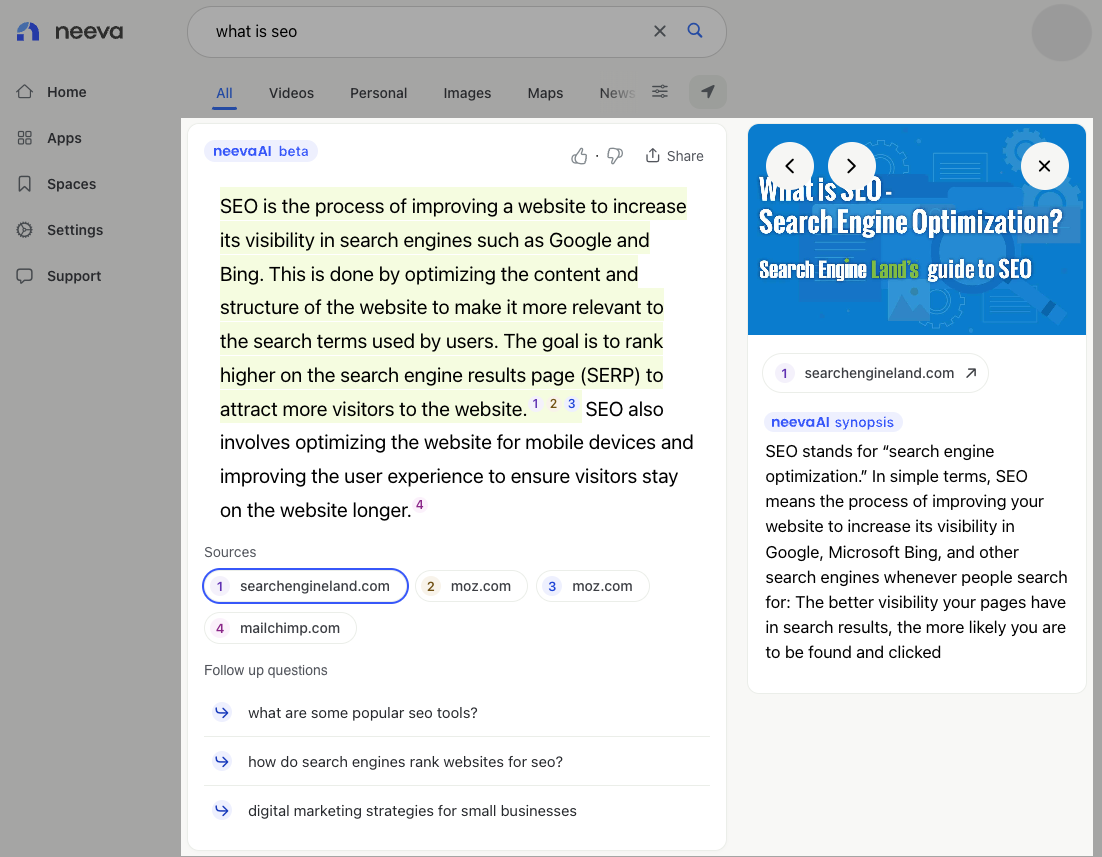The image size is (1102, 857).
Task: Select source 3 moz.com chip
Action: pos(592,586)
